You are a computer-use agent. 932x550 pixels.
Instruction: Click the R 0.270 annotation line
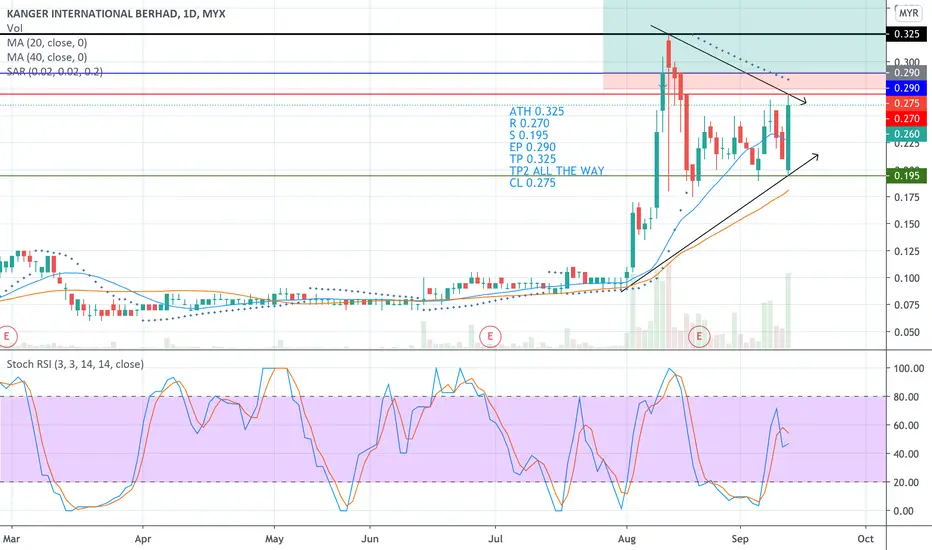pos(530,123)
